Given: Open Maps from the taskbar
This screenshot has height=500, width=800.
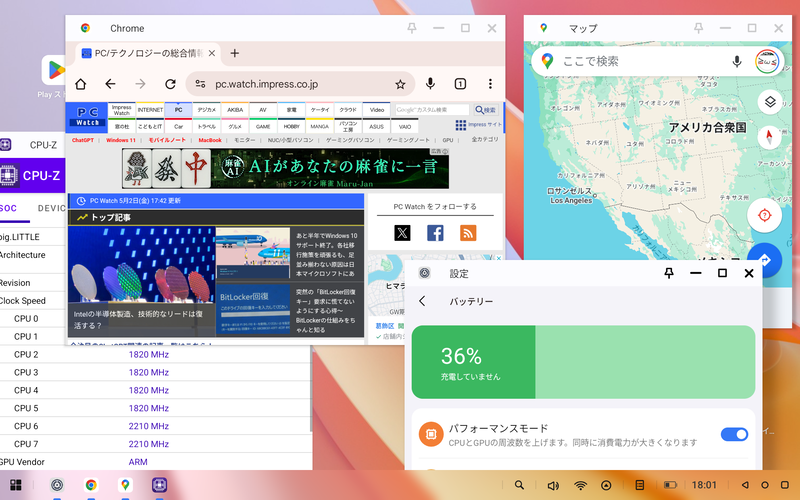Looking at the screenshot, I should (x=125, y=485).
